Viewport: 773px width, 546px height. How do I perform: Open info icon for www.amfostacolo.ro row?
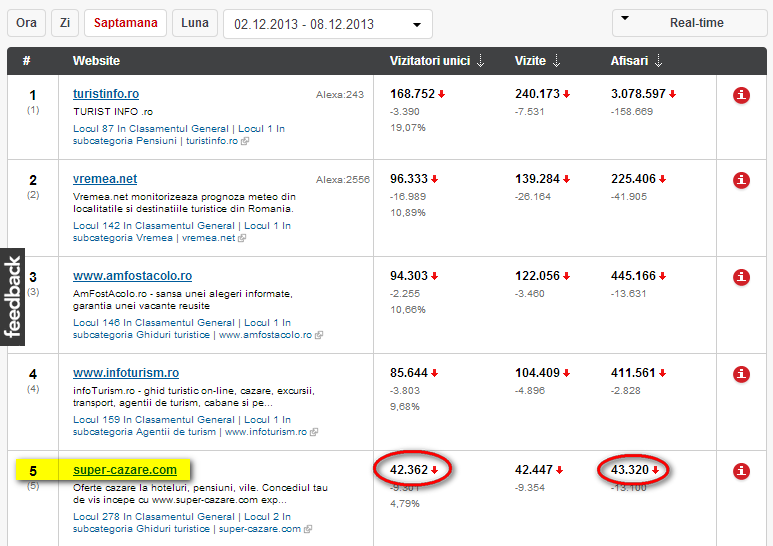click(741, 277)
